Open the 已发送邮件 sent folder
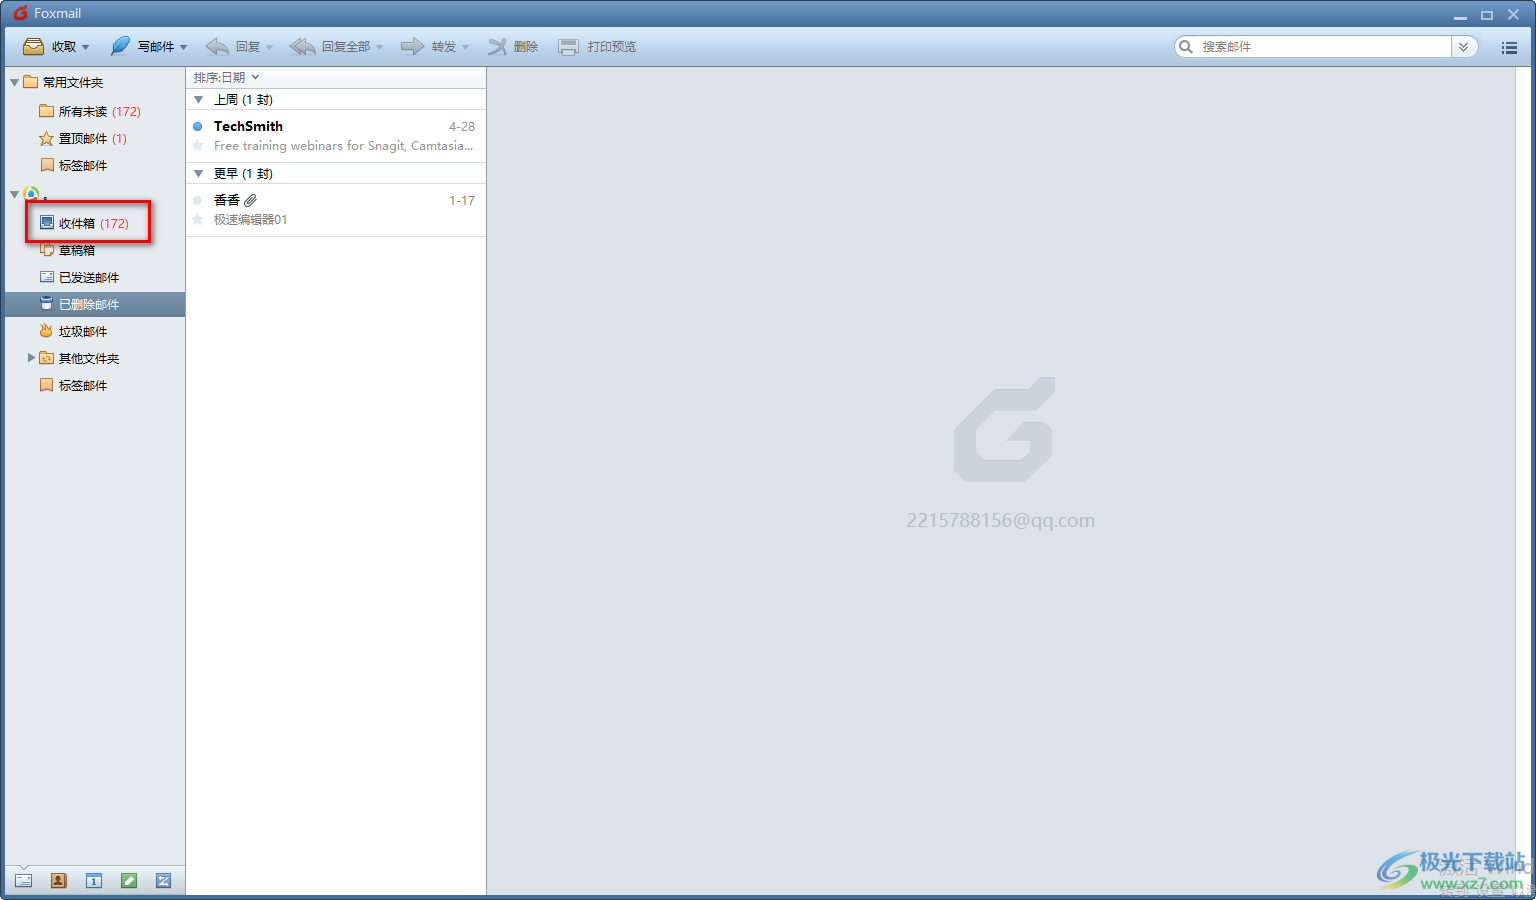 click(79, 277)
